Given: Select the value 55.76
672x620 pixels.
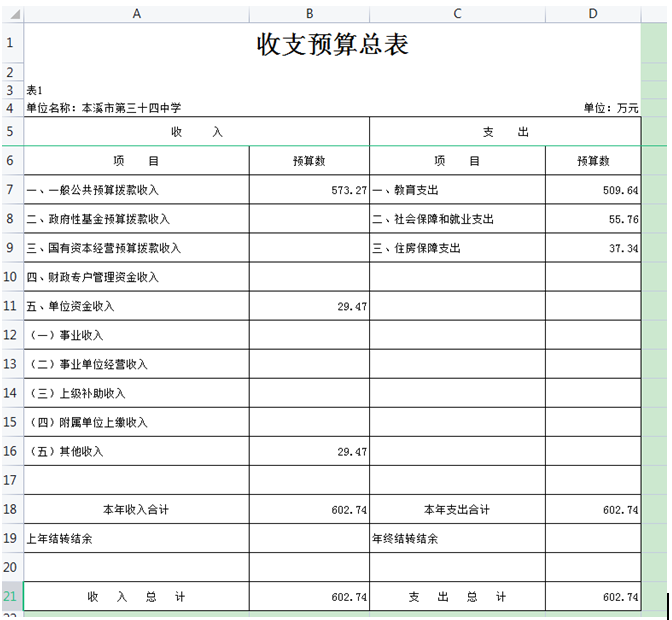Looking at the screenshot, I should (x=593, y=219).
